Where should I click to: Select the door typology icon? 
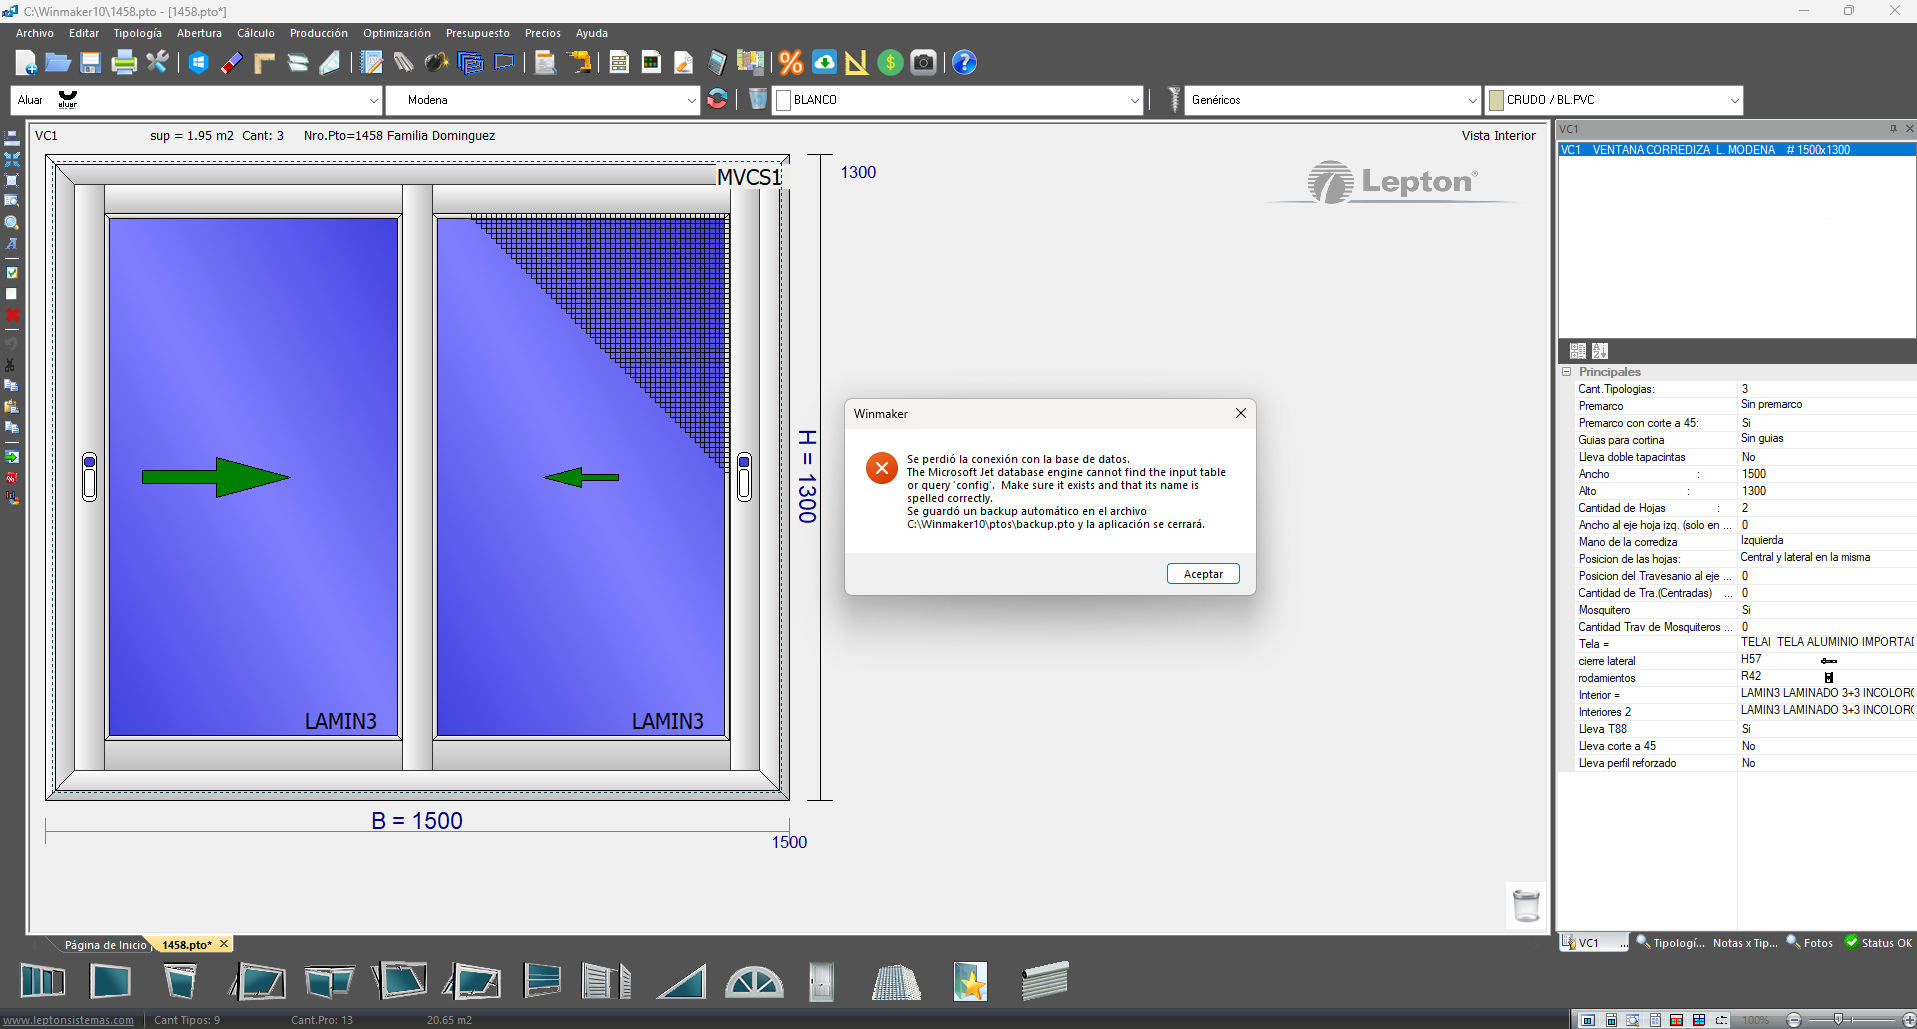point(821,982)
